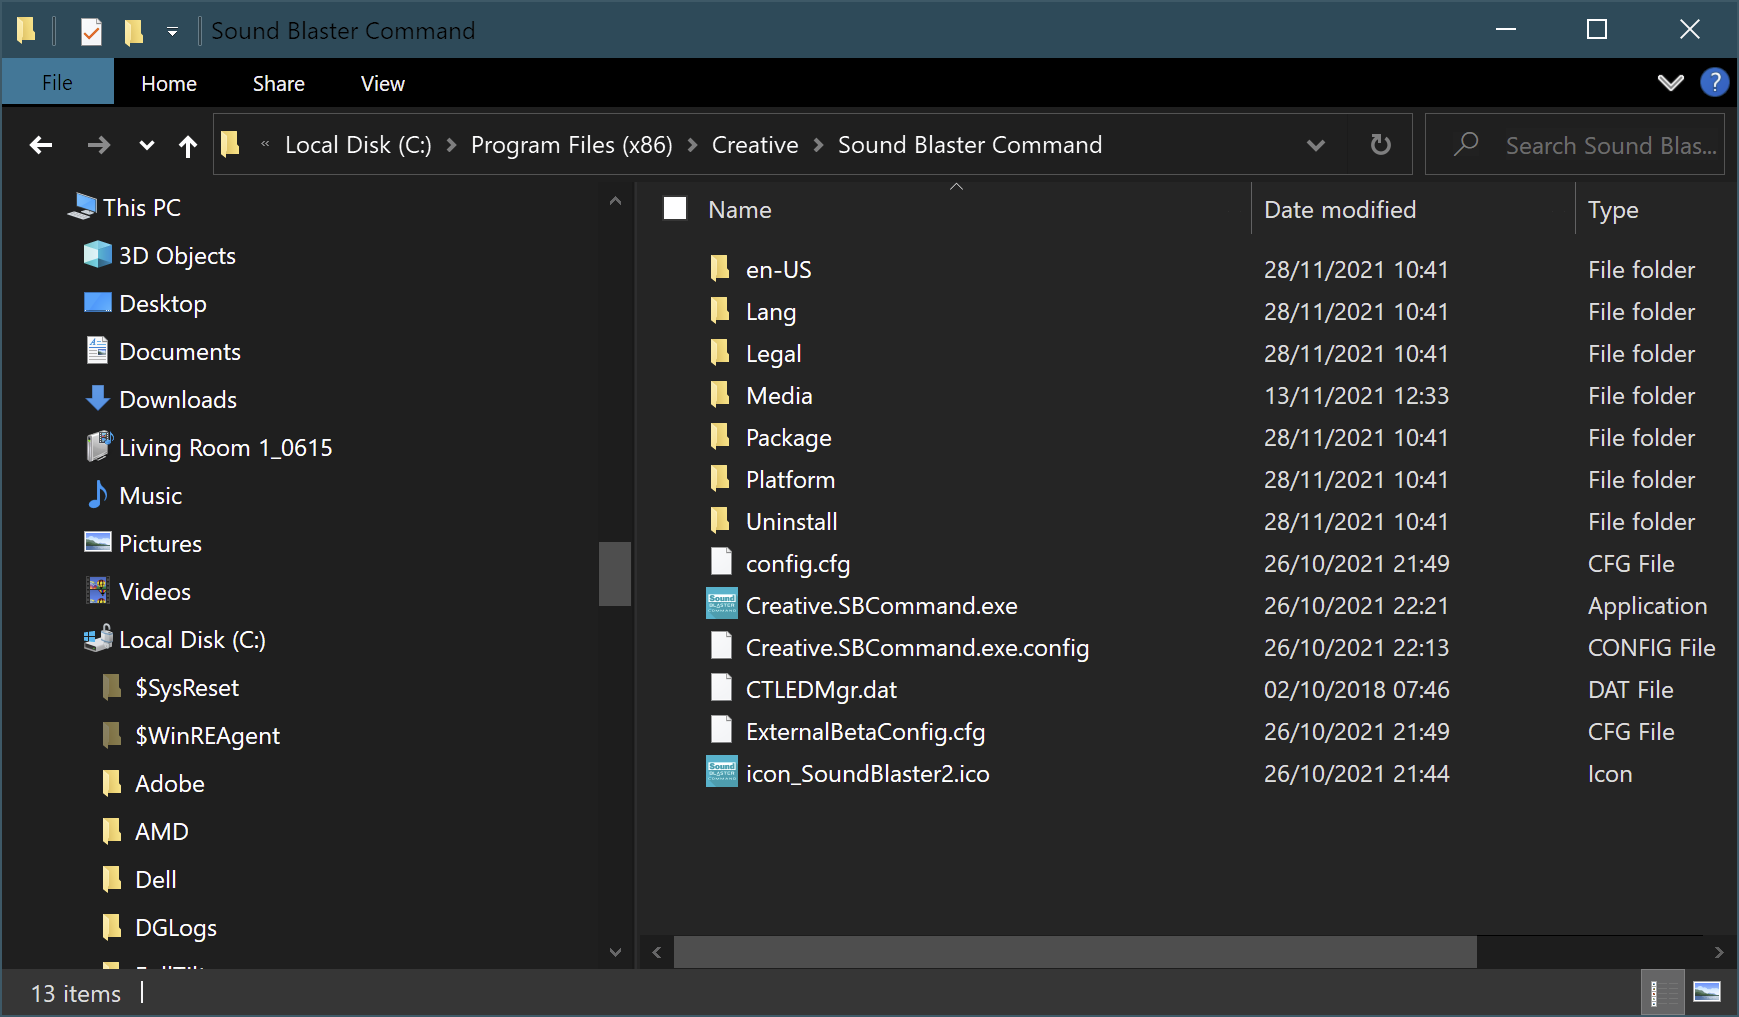Tick the select-all checkbox beside Name
Screen dimensions: 1739x1017
[675, 208]
